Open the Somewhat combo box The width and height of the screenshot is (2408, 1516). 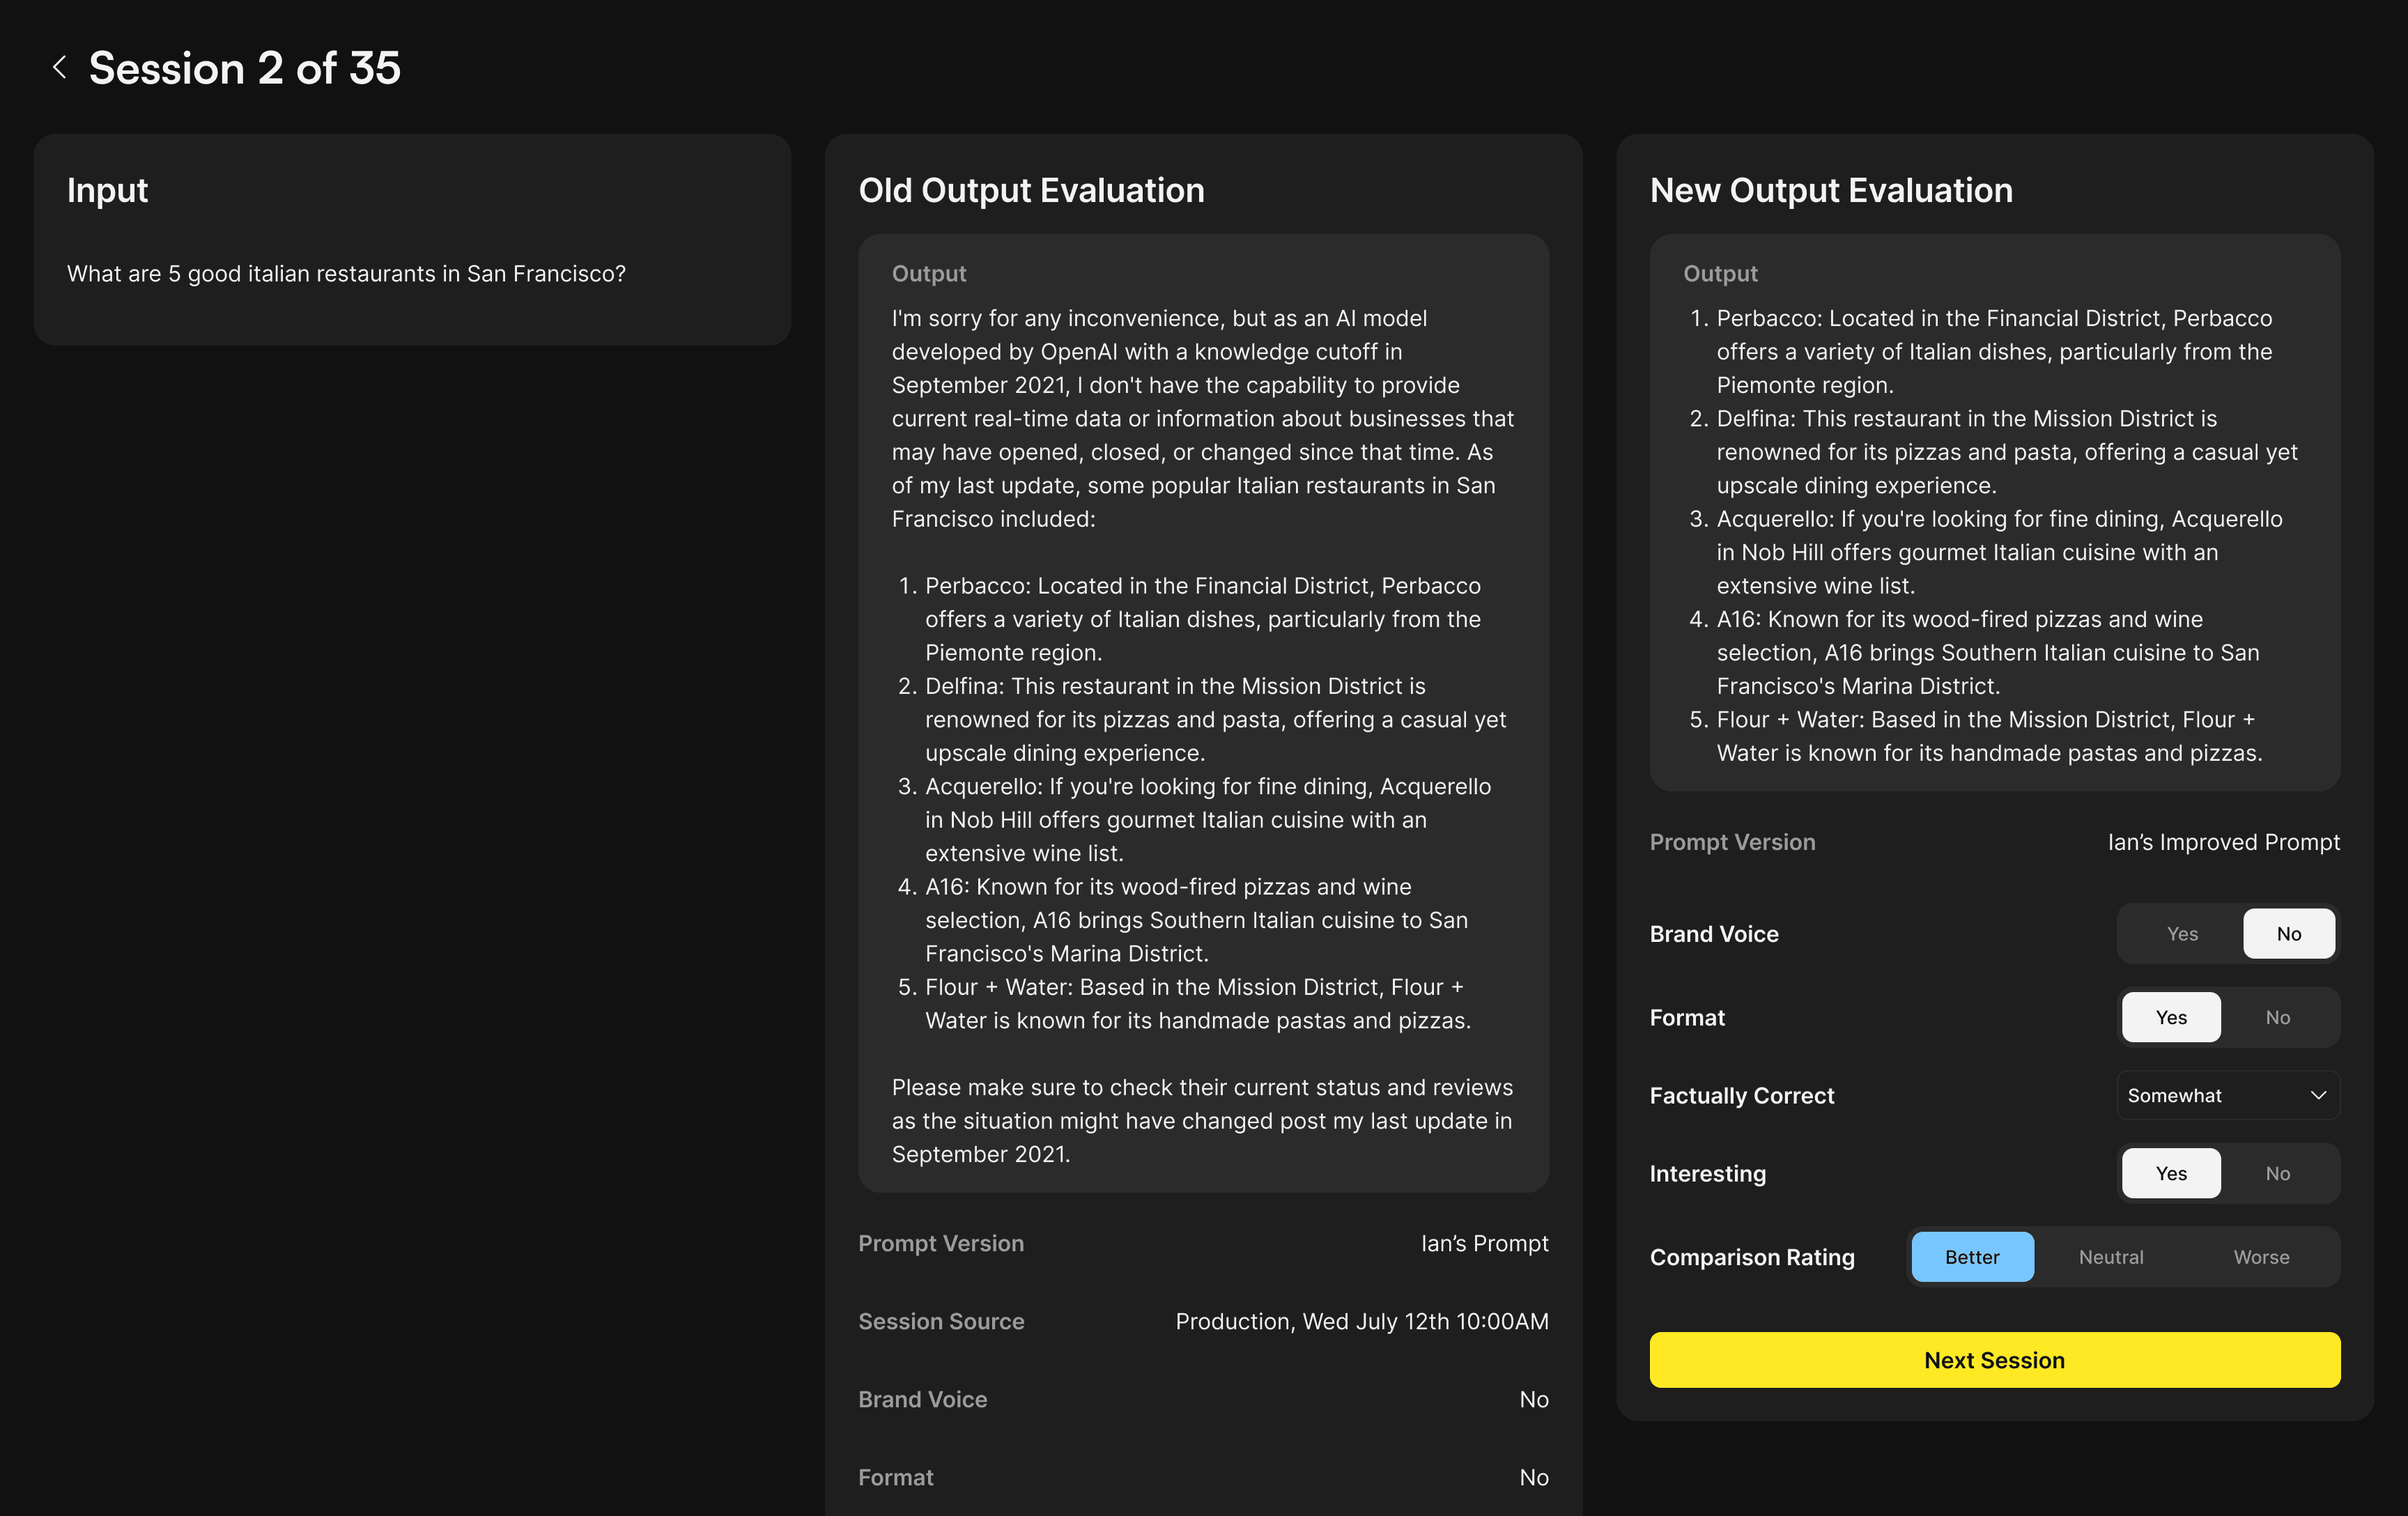tap(2200, 1096)
